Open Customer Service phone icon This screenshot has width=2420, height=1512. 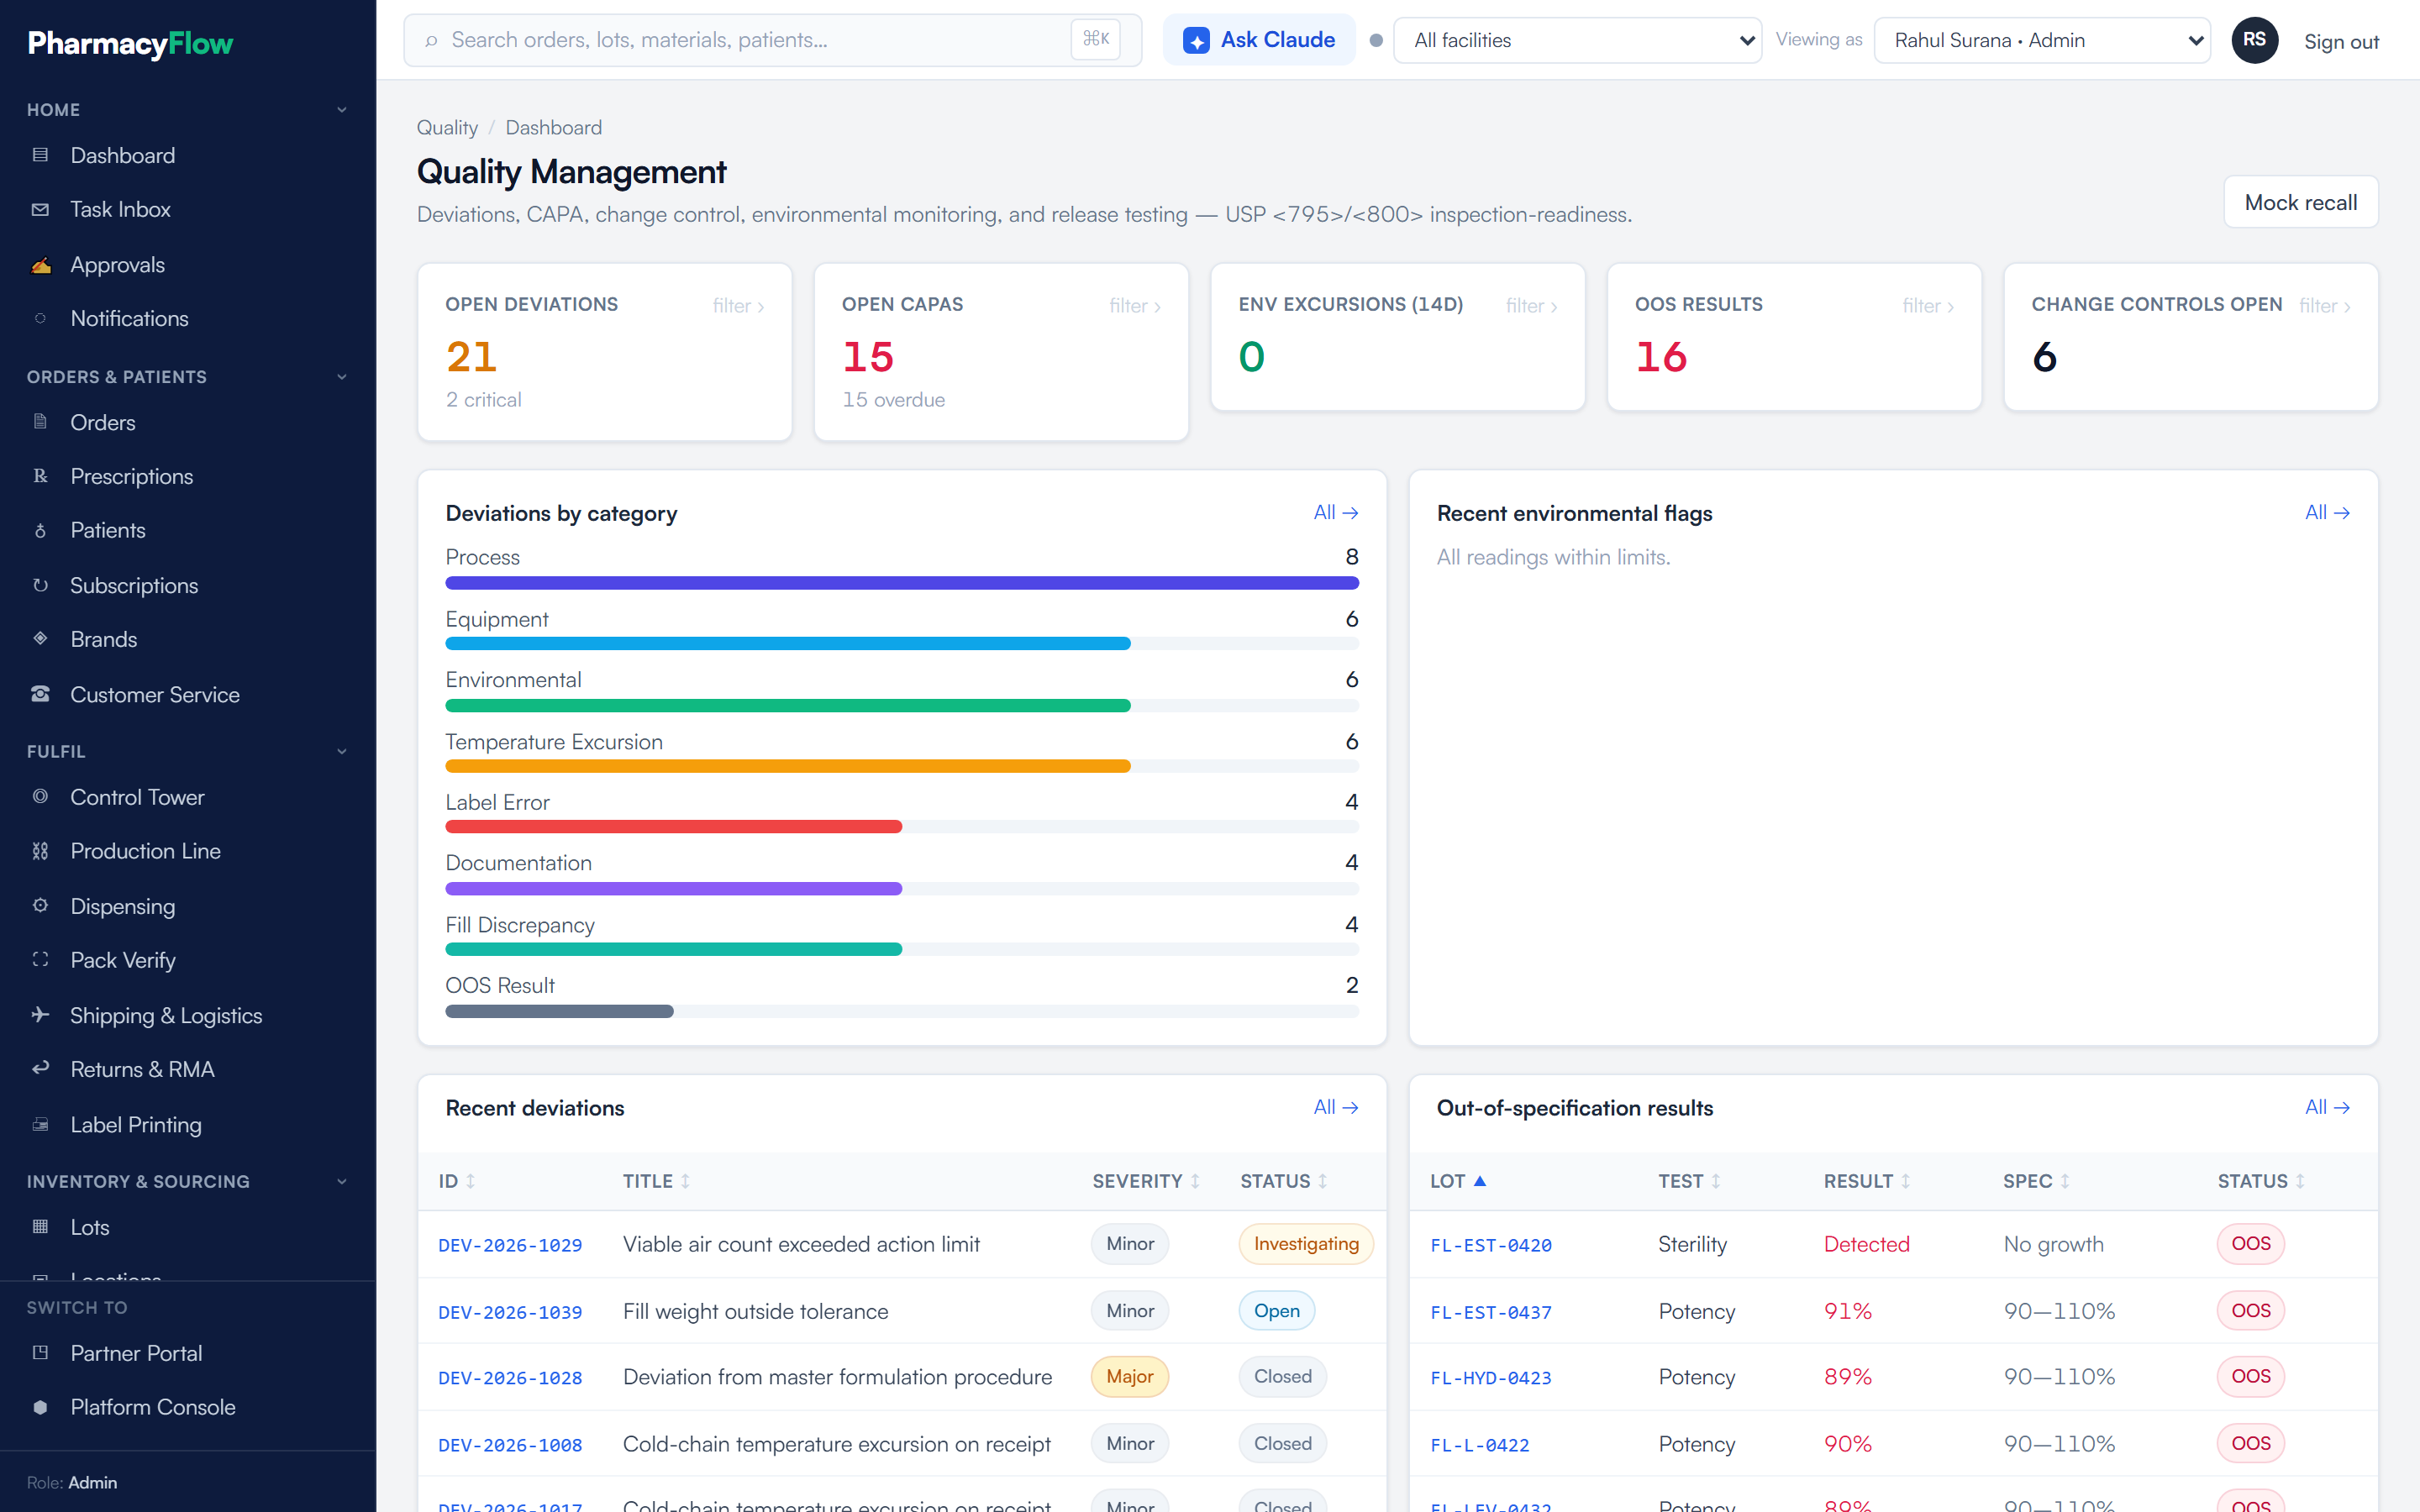click(40, 694)
